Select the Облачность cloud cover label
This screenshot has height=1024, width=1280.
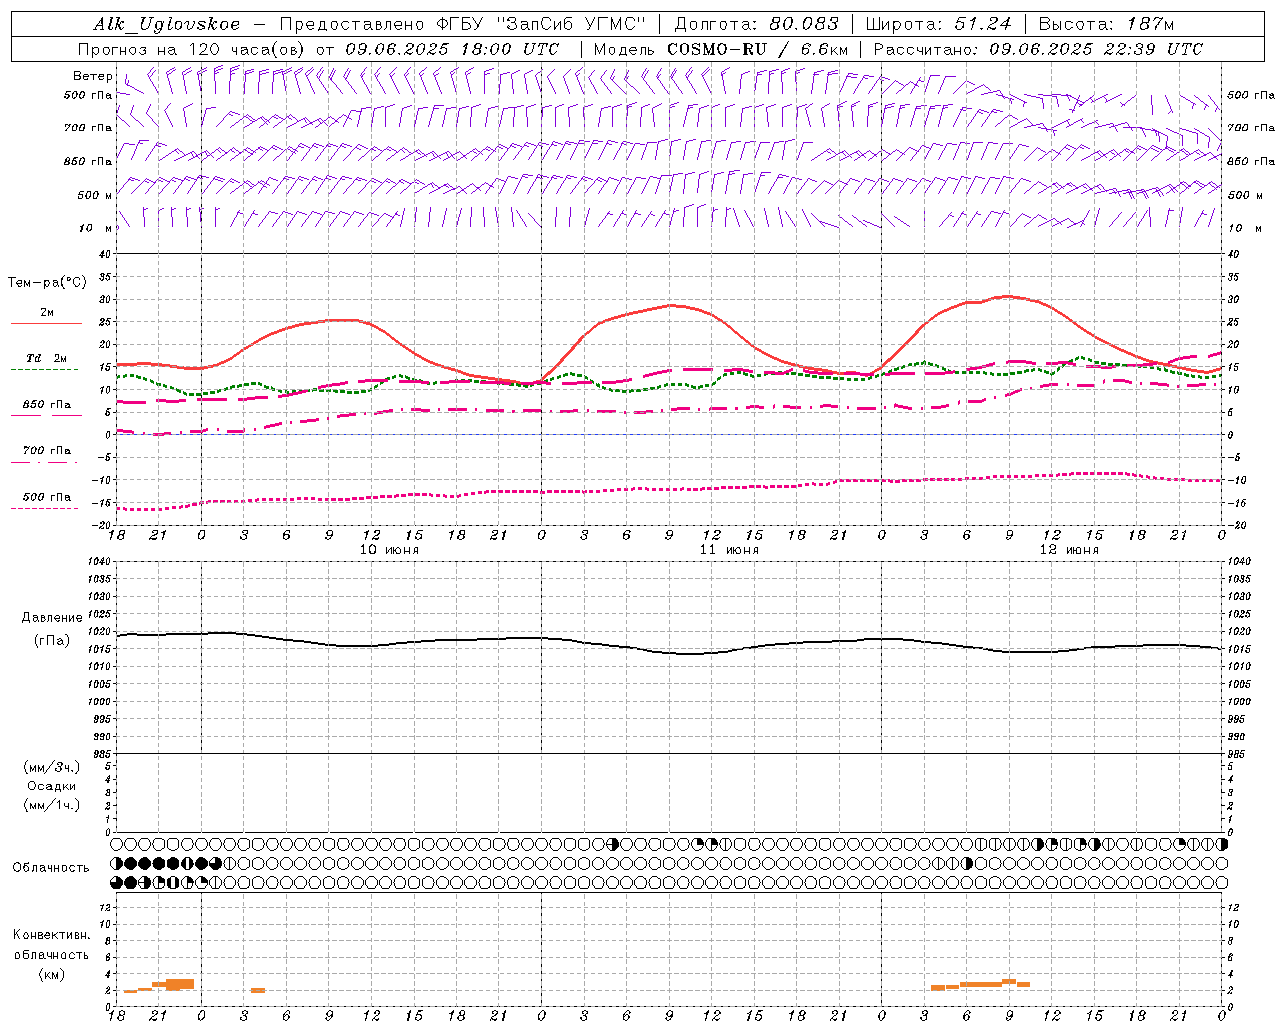51,868
